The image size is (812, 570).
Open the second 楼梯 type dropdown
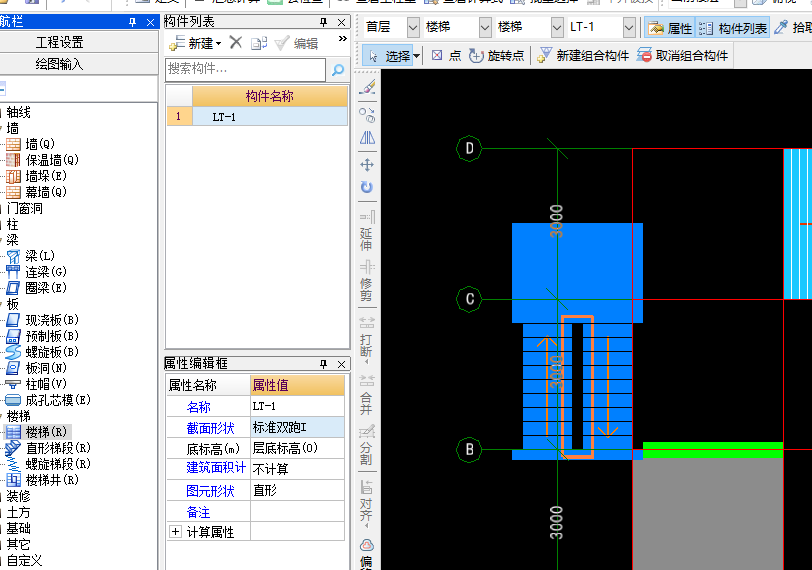(557, 27)
